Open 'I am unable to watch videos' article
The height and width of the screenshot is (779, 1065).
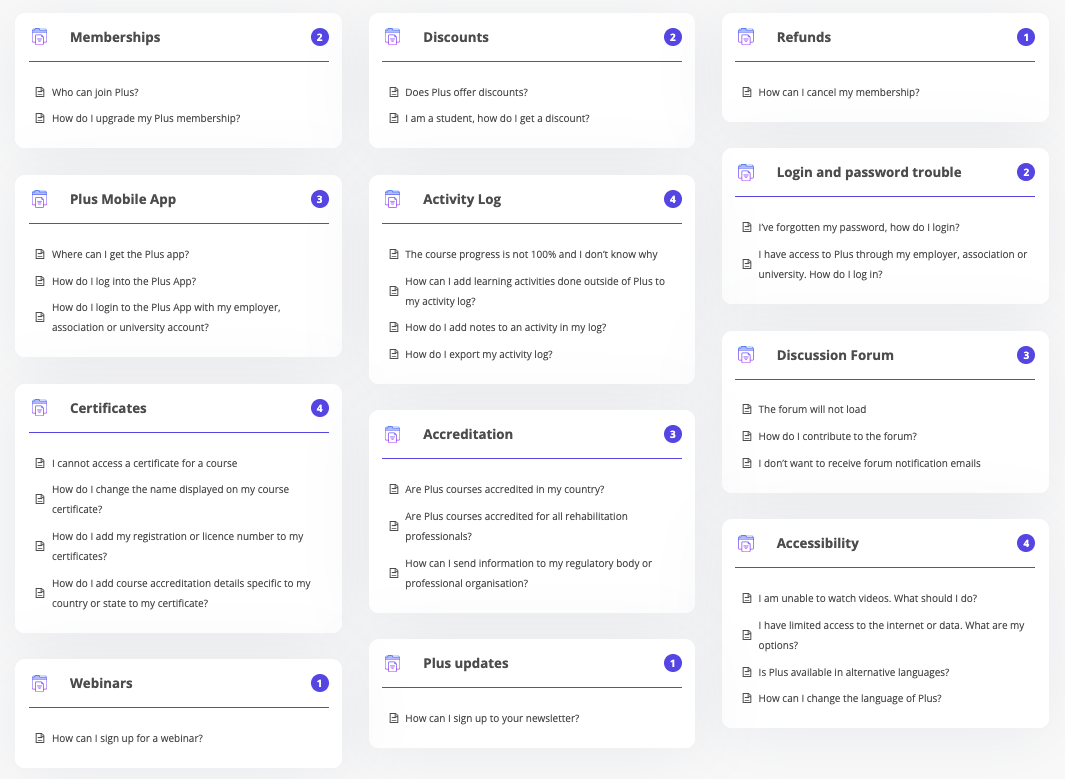tap(867, 598)
